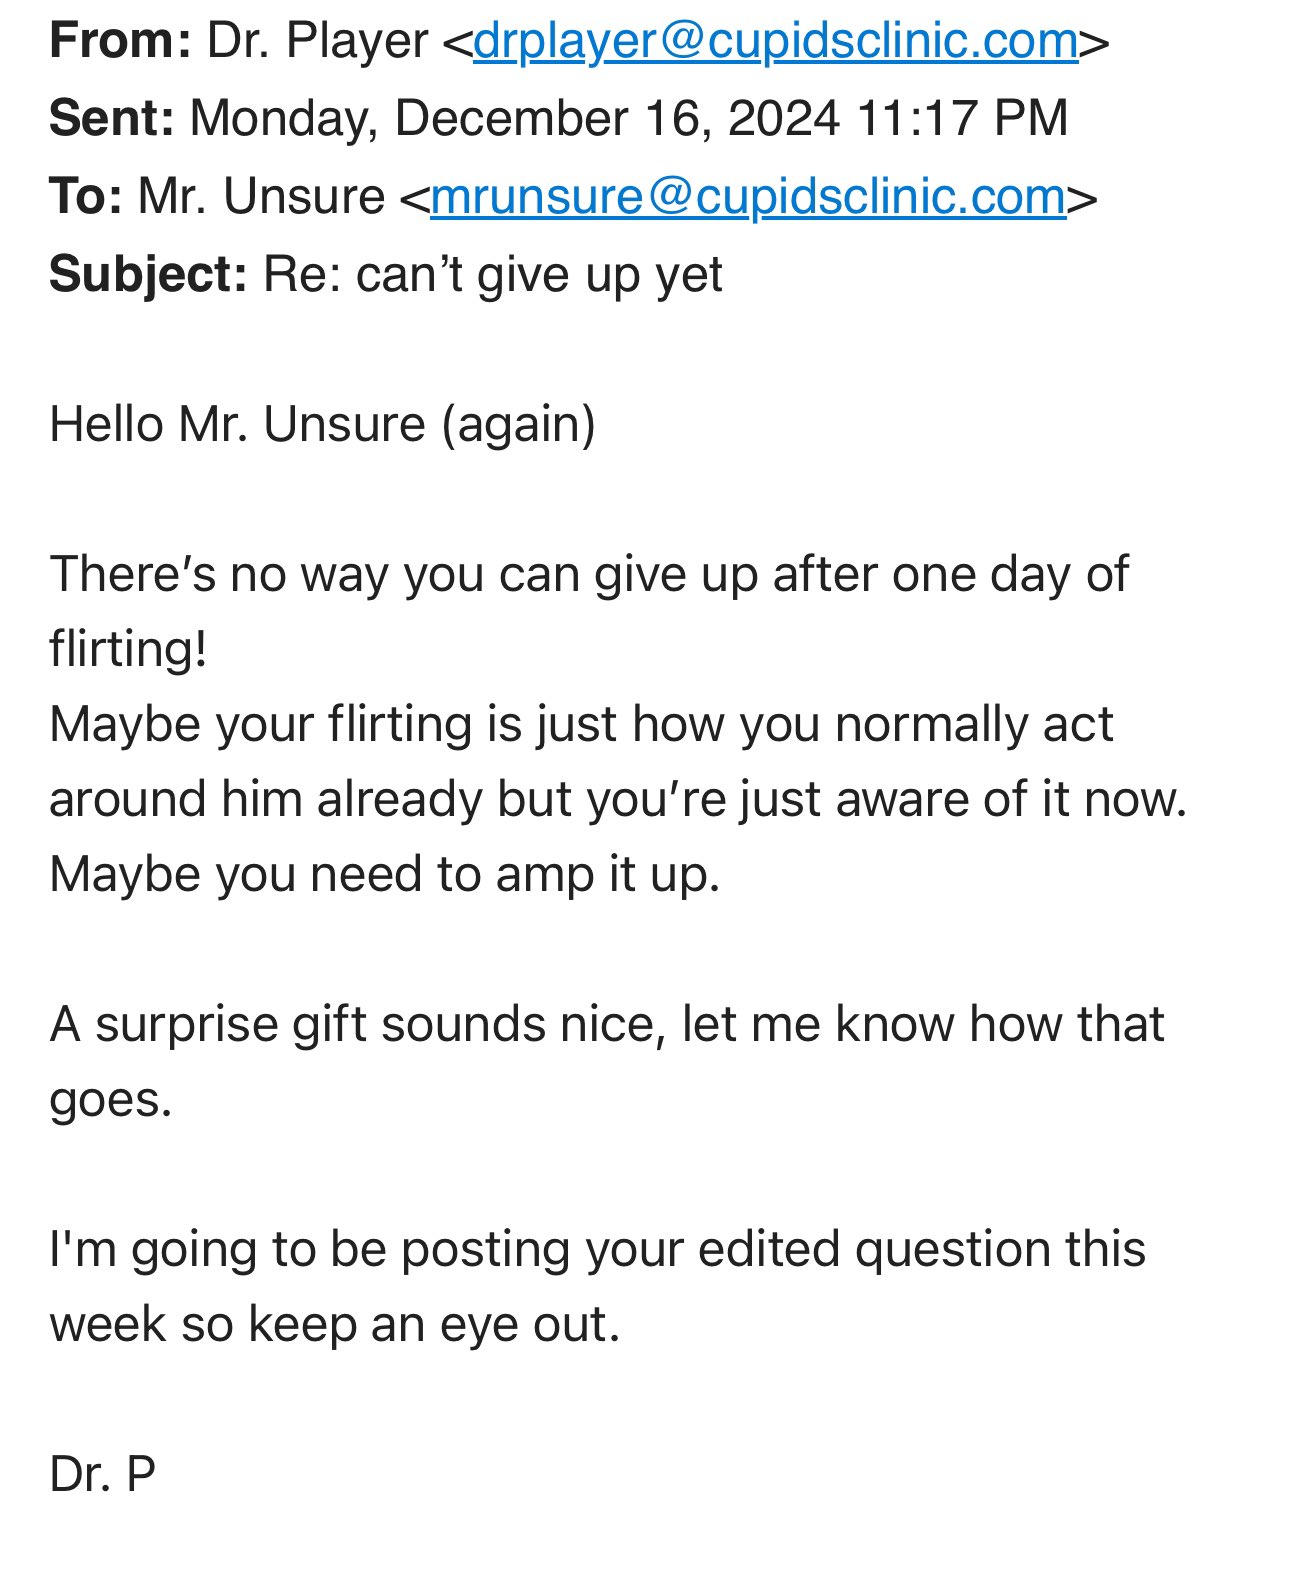Screen dimensions: 1290x1580
Task: Click the bold 'To:' header label
Action: click(x=86, y=196)
